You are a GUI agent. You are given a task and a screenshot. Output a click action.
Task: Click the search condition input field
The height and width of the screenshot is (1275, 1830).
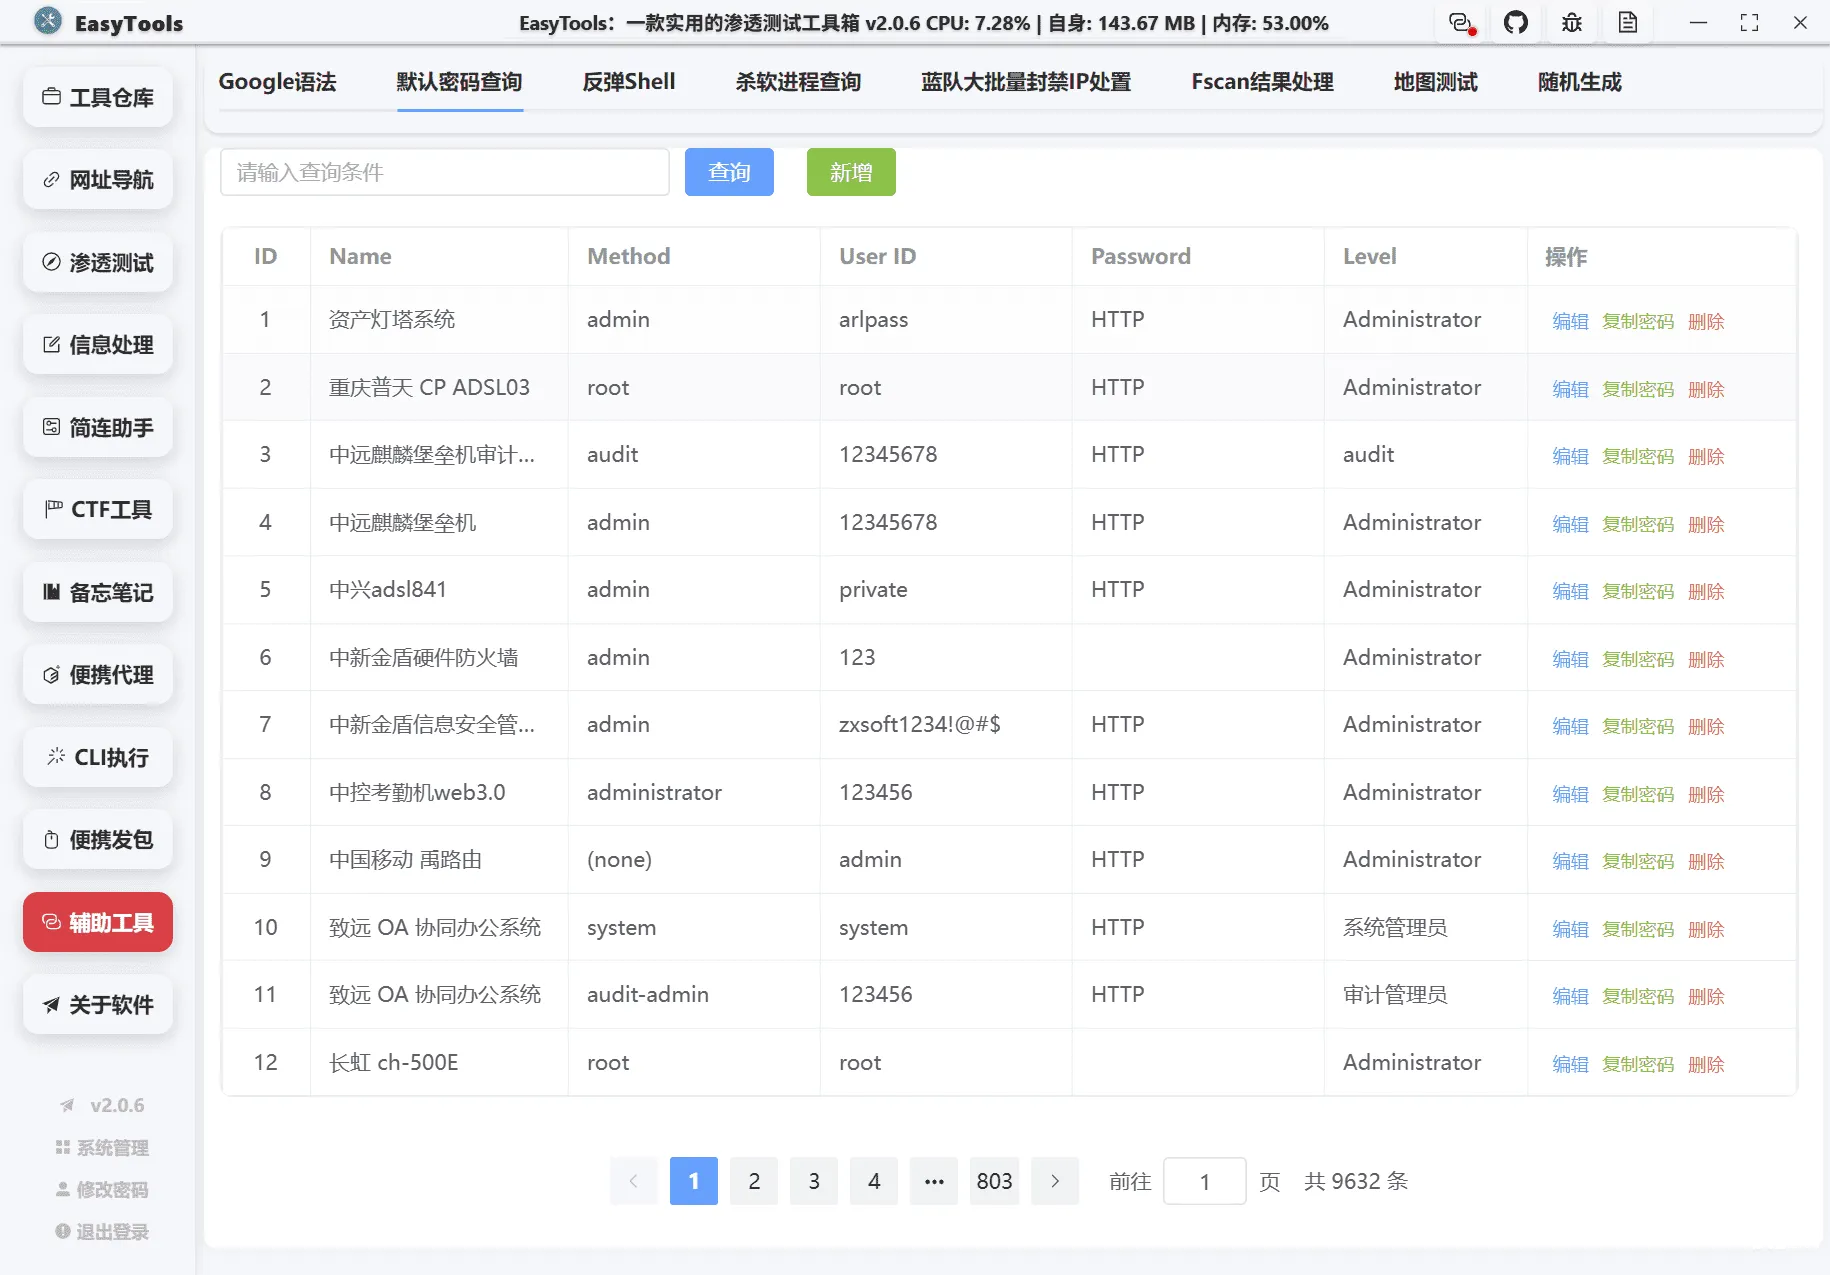[x=444, y=171]
